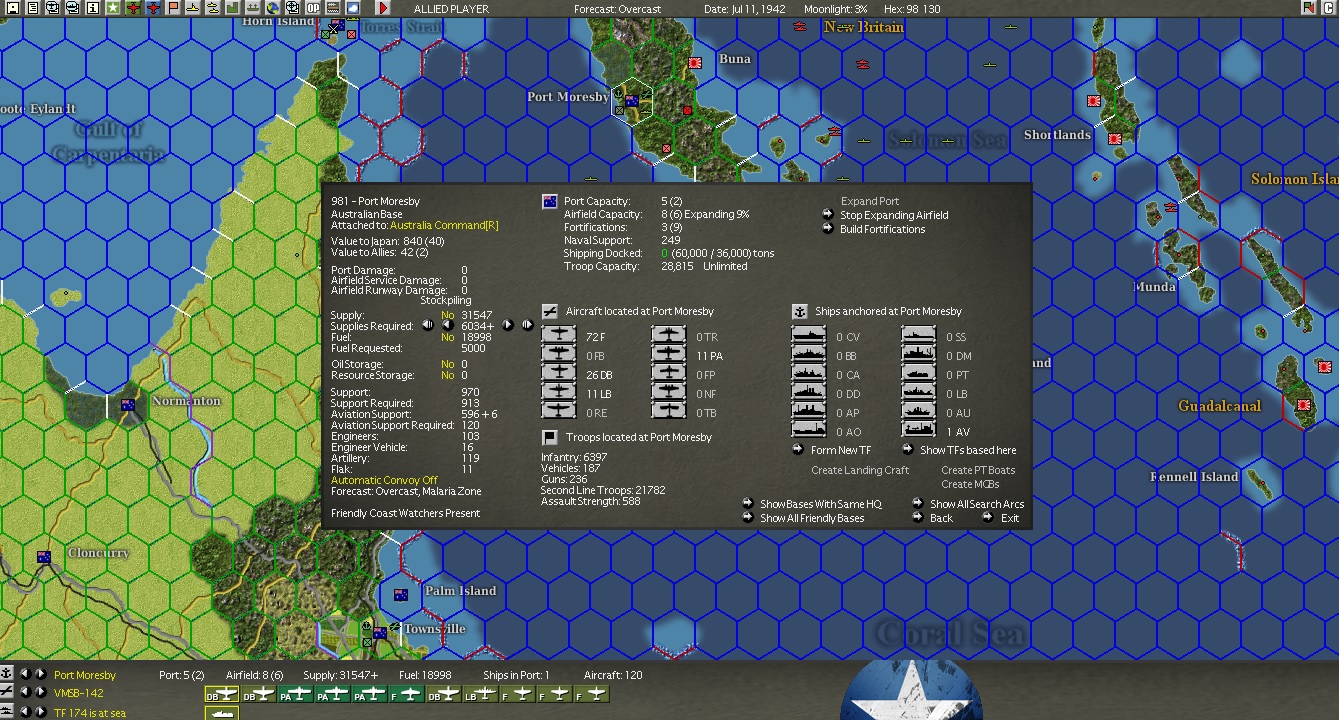
Task: Click next arrow beside bottom 'Port Moresby'
Action: click(40, 675)
